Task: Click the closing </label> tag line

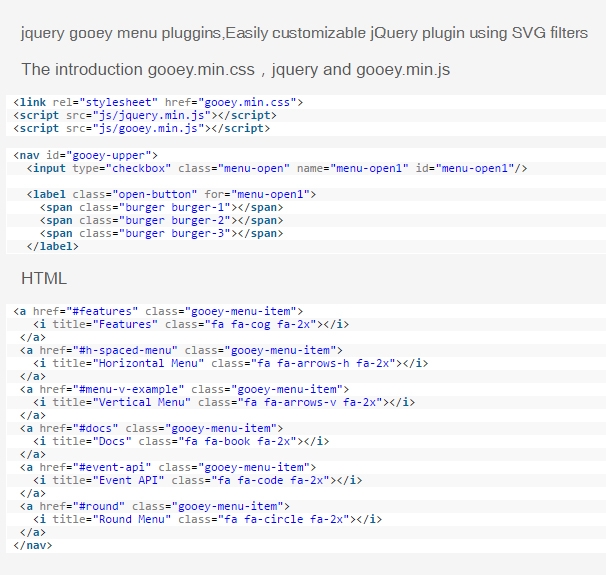Action: [53, 247]
